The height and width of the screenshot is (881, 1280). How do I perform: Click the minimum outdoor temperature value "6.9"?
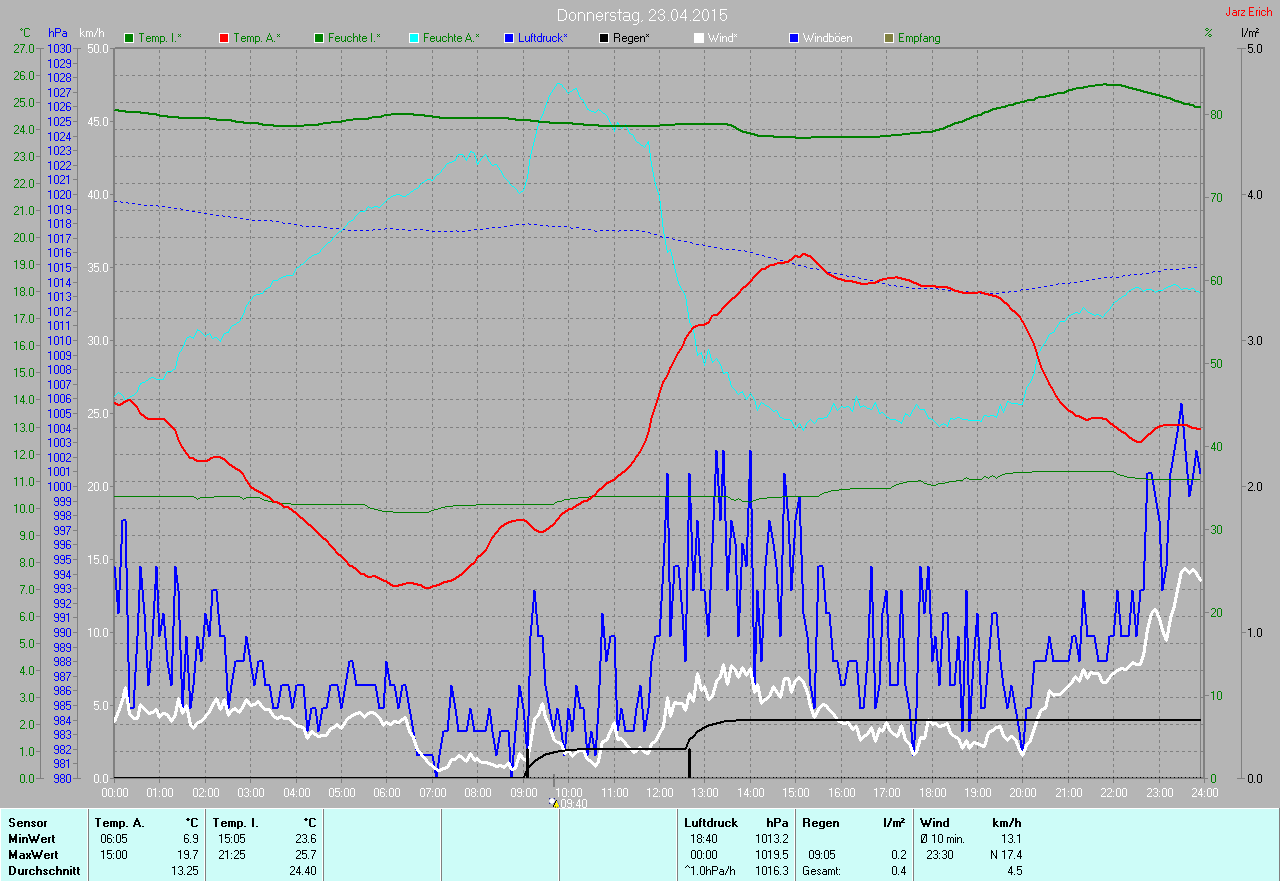point(191,838)
